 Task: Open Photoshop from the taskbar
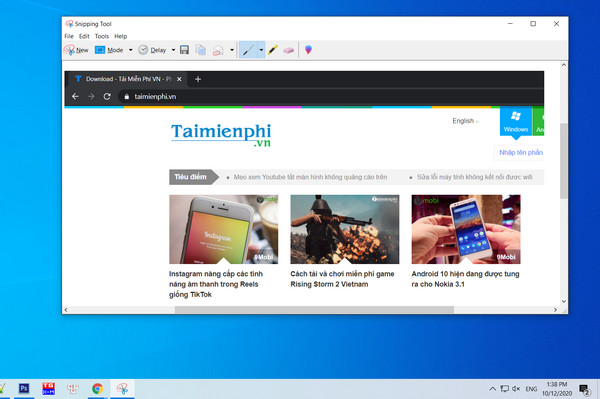[24, 389]
